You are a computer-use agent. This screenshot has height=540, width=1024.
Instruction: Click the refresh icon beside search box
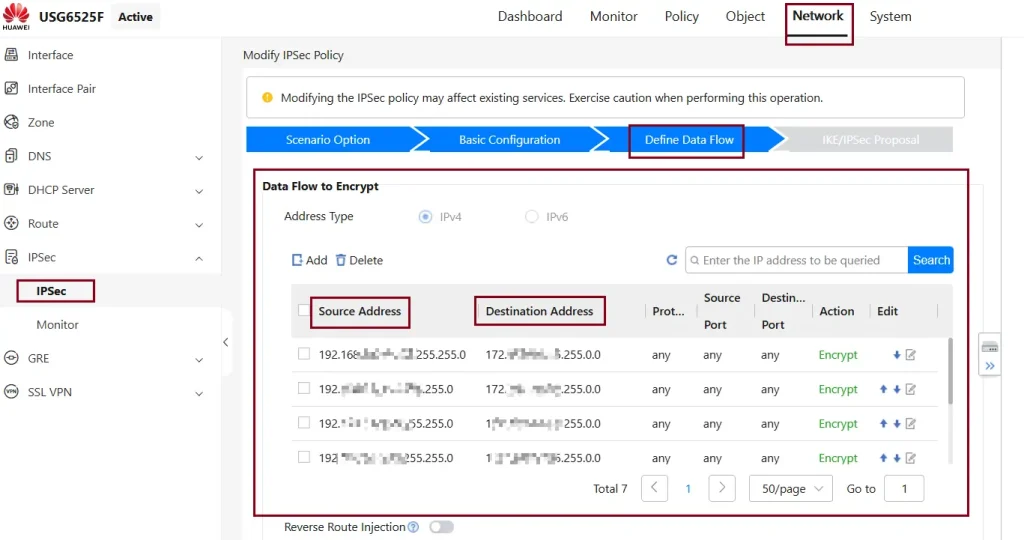(671, 260)
